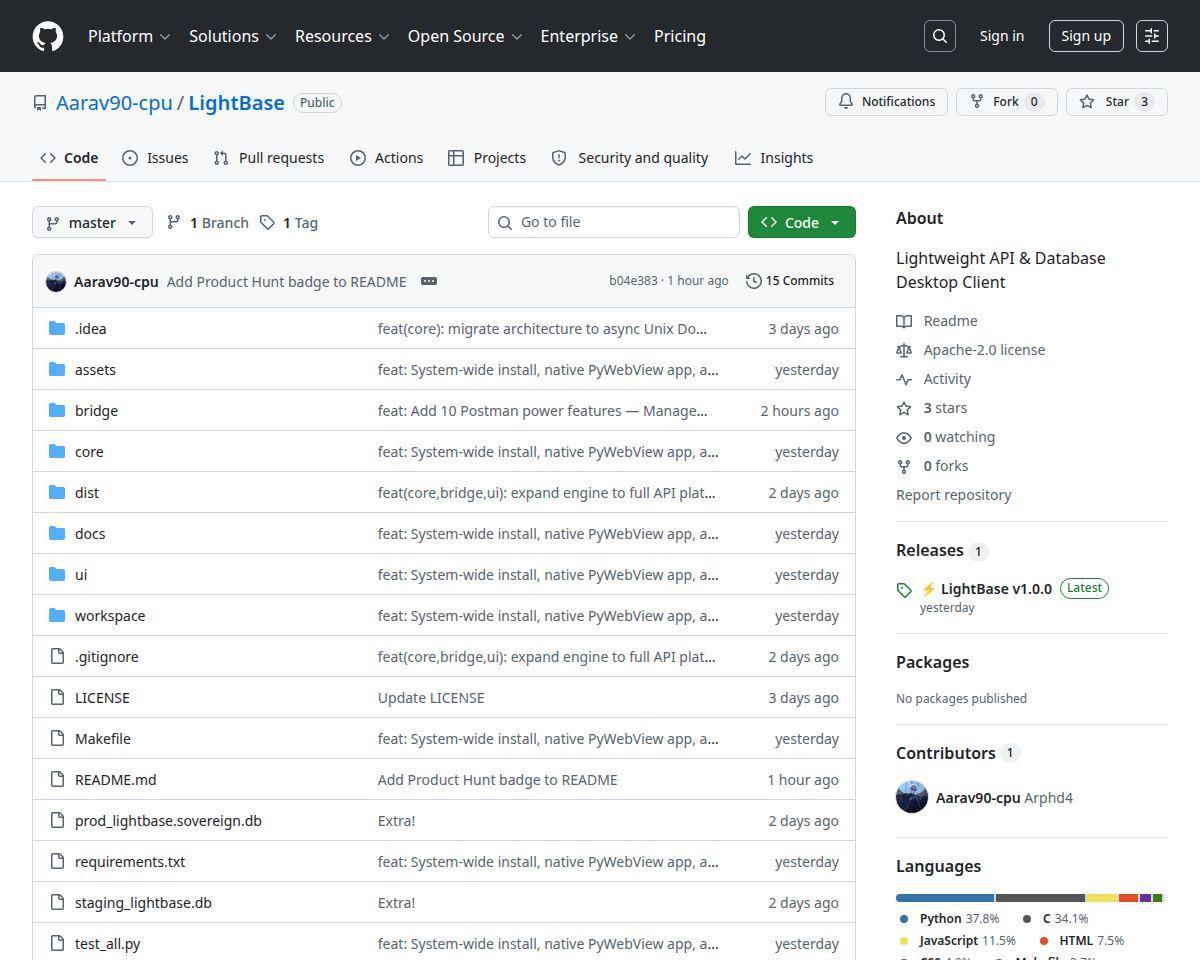This screenshot has height=960, width=1200.
Task: Click the .gitignore file icon
Action: click(x=57, y=657)
